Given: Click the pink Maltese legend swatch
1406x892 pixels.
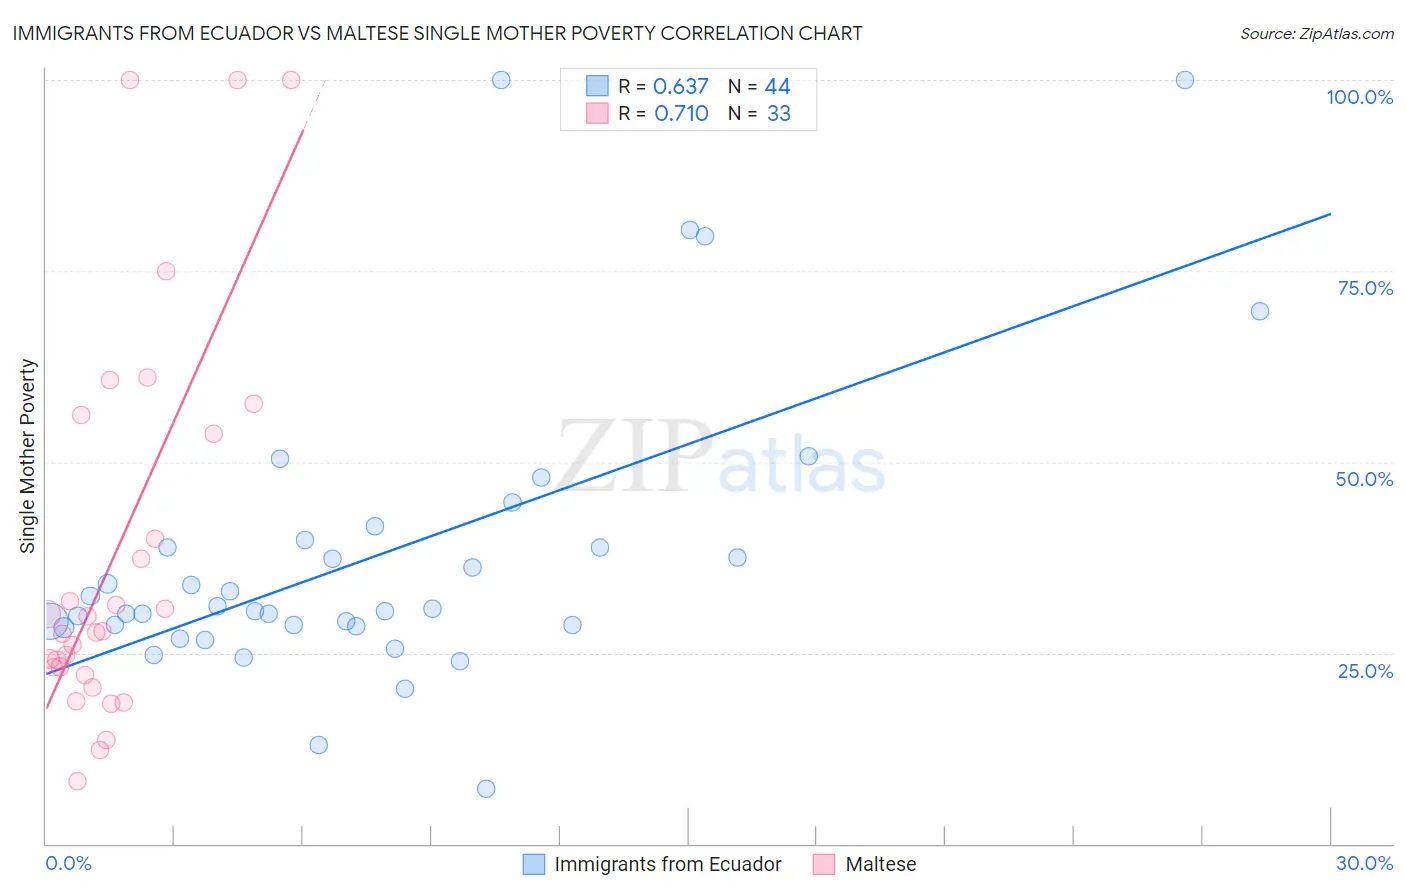Looking at the screenshot, I should tap(824, 864).
